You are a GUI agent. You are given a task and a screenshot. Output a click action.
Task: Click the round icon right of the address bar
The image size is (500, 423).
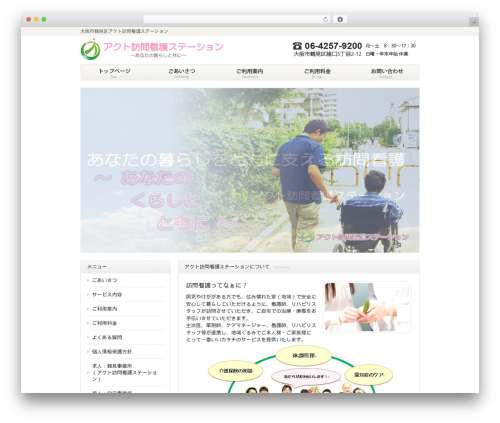pyautogui.click(x=340, y=19)
